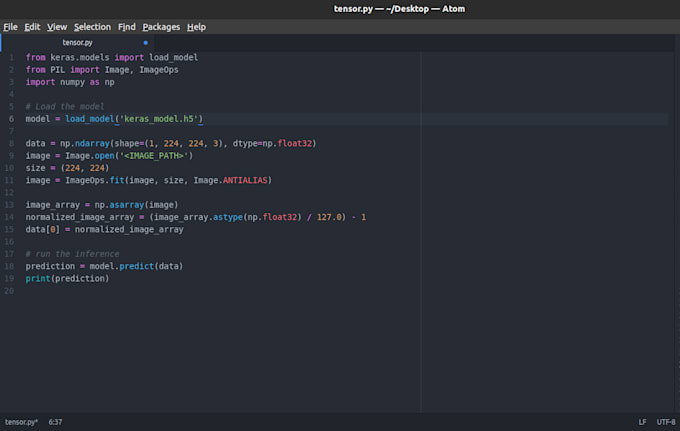Select the tensor.py editor tab
The width and height of the screenshot is (680, 431).
click(x=77, y=43)
